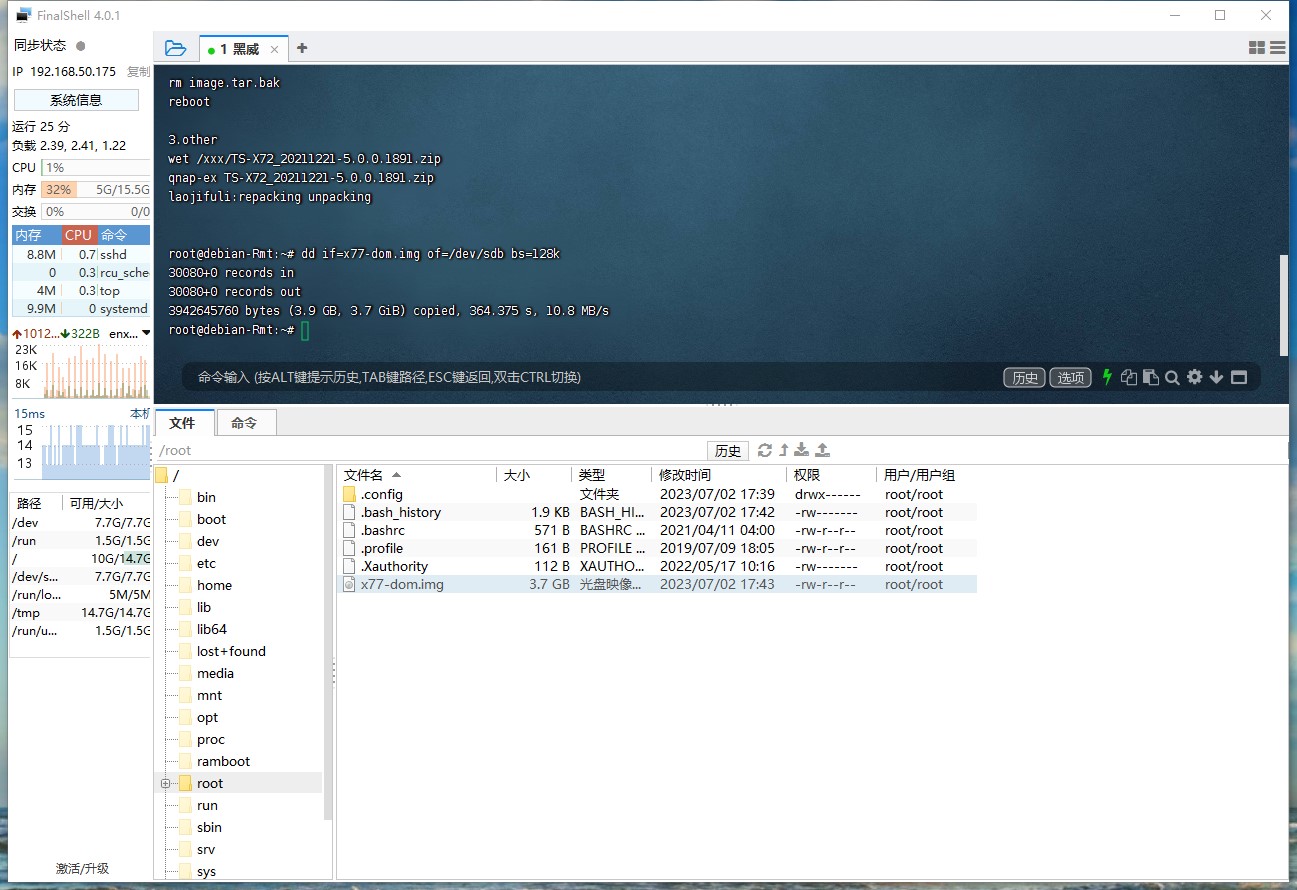Toggle terminal fullscreen window icon
The height and width of the screenshot is (890, 1297).
[x=1239, y=377]
